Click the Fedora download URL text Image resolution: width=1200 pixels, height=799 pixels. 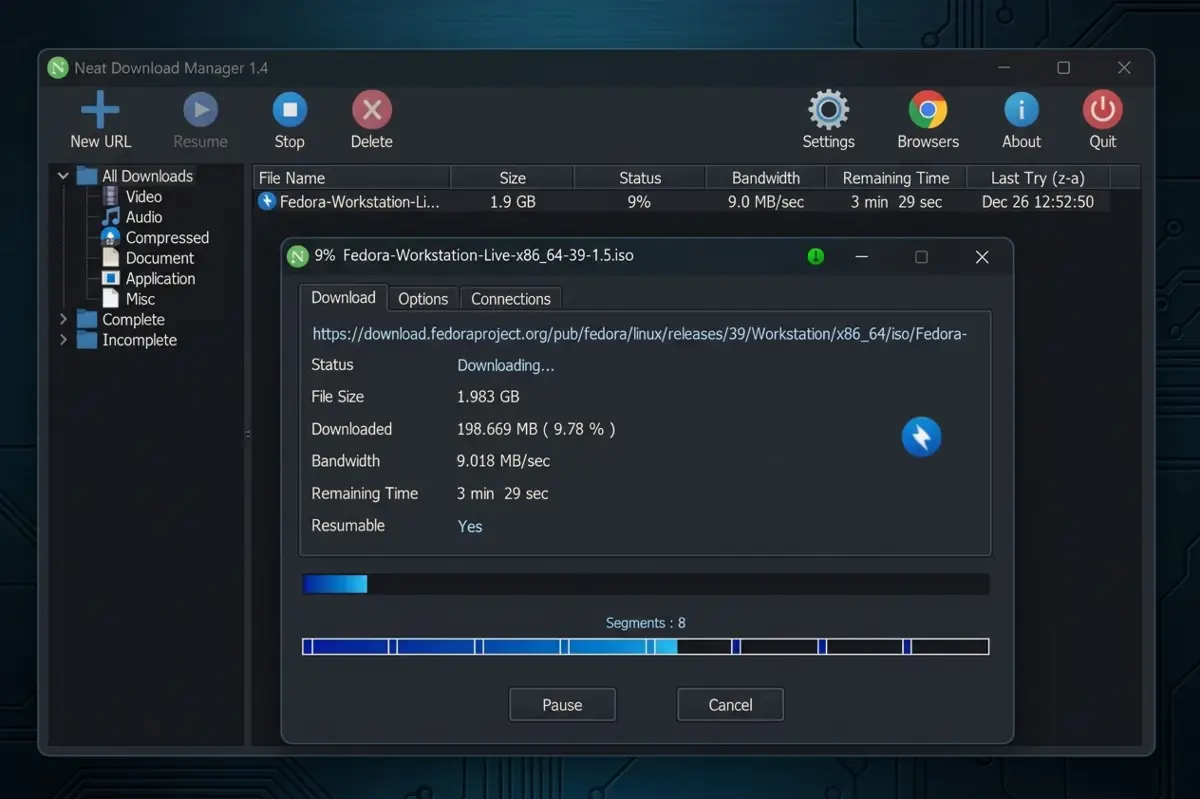640,334
